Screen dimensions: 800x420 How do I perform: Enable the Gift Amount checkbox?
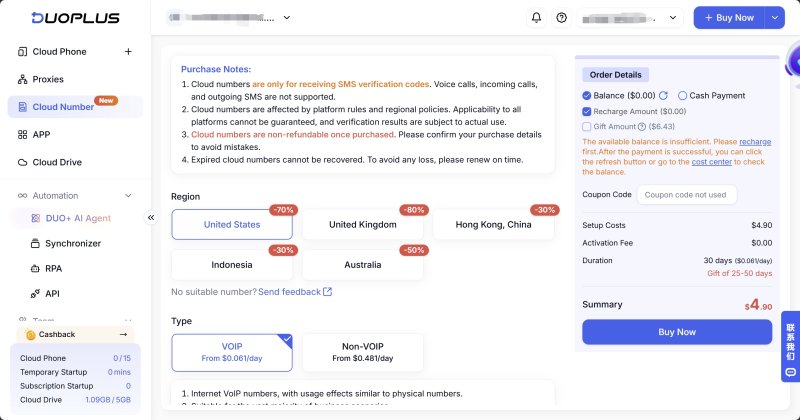tap(587, 127)
